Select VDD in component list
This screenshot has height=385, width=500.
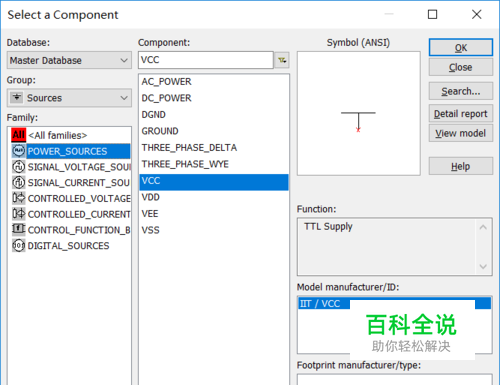click(x=214, y=197)
